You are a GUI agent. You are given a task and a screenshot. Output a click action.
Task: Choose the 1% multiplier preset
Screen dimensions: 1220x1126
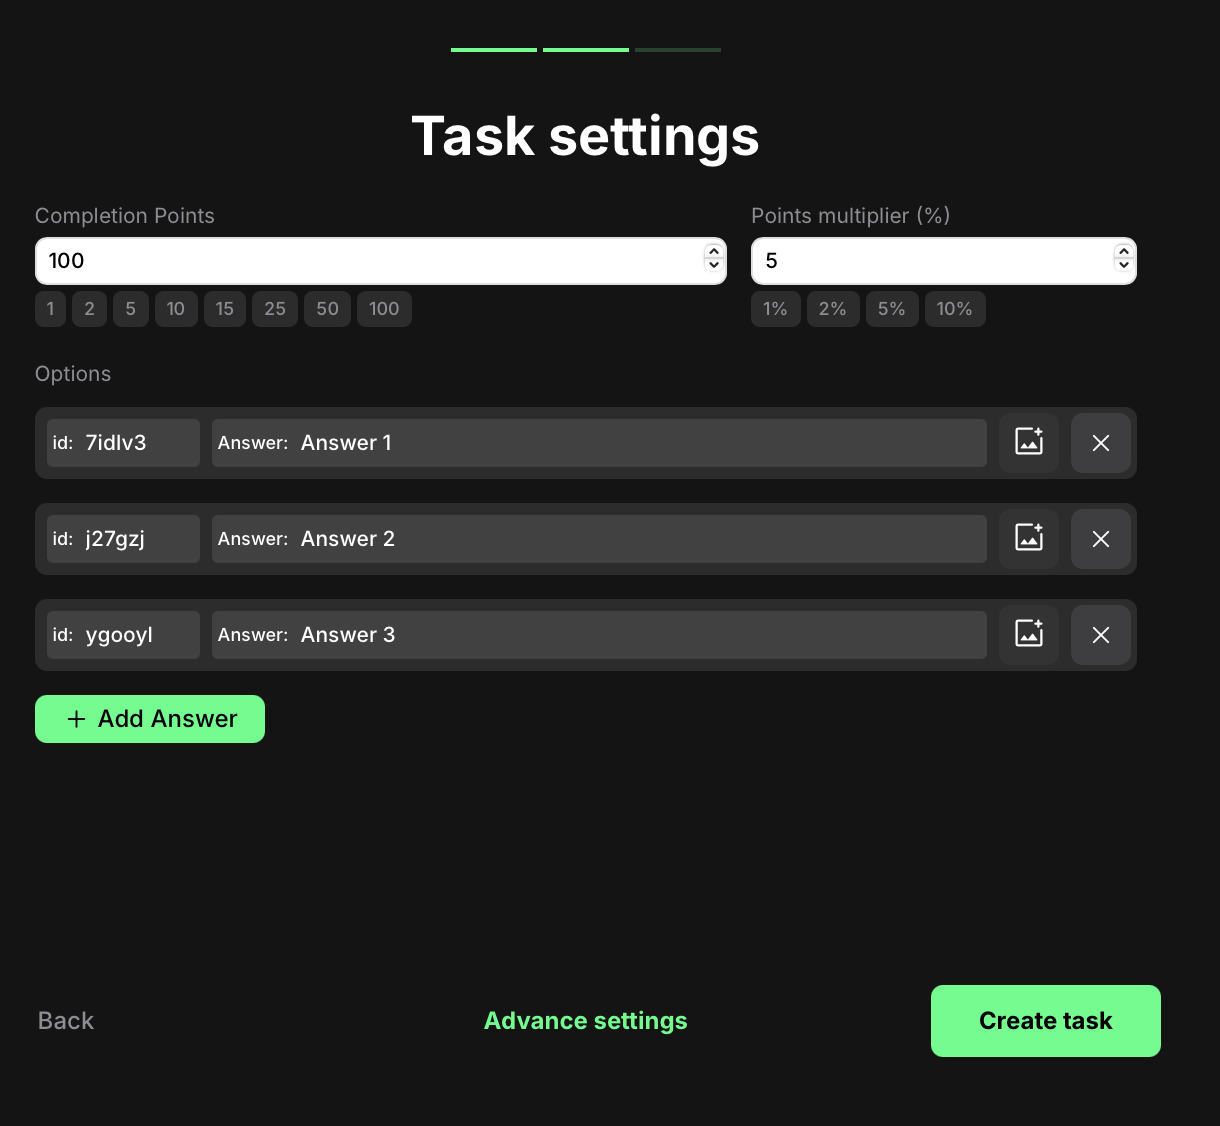(775, 309)
